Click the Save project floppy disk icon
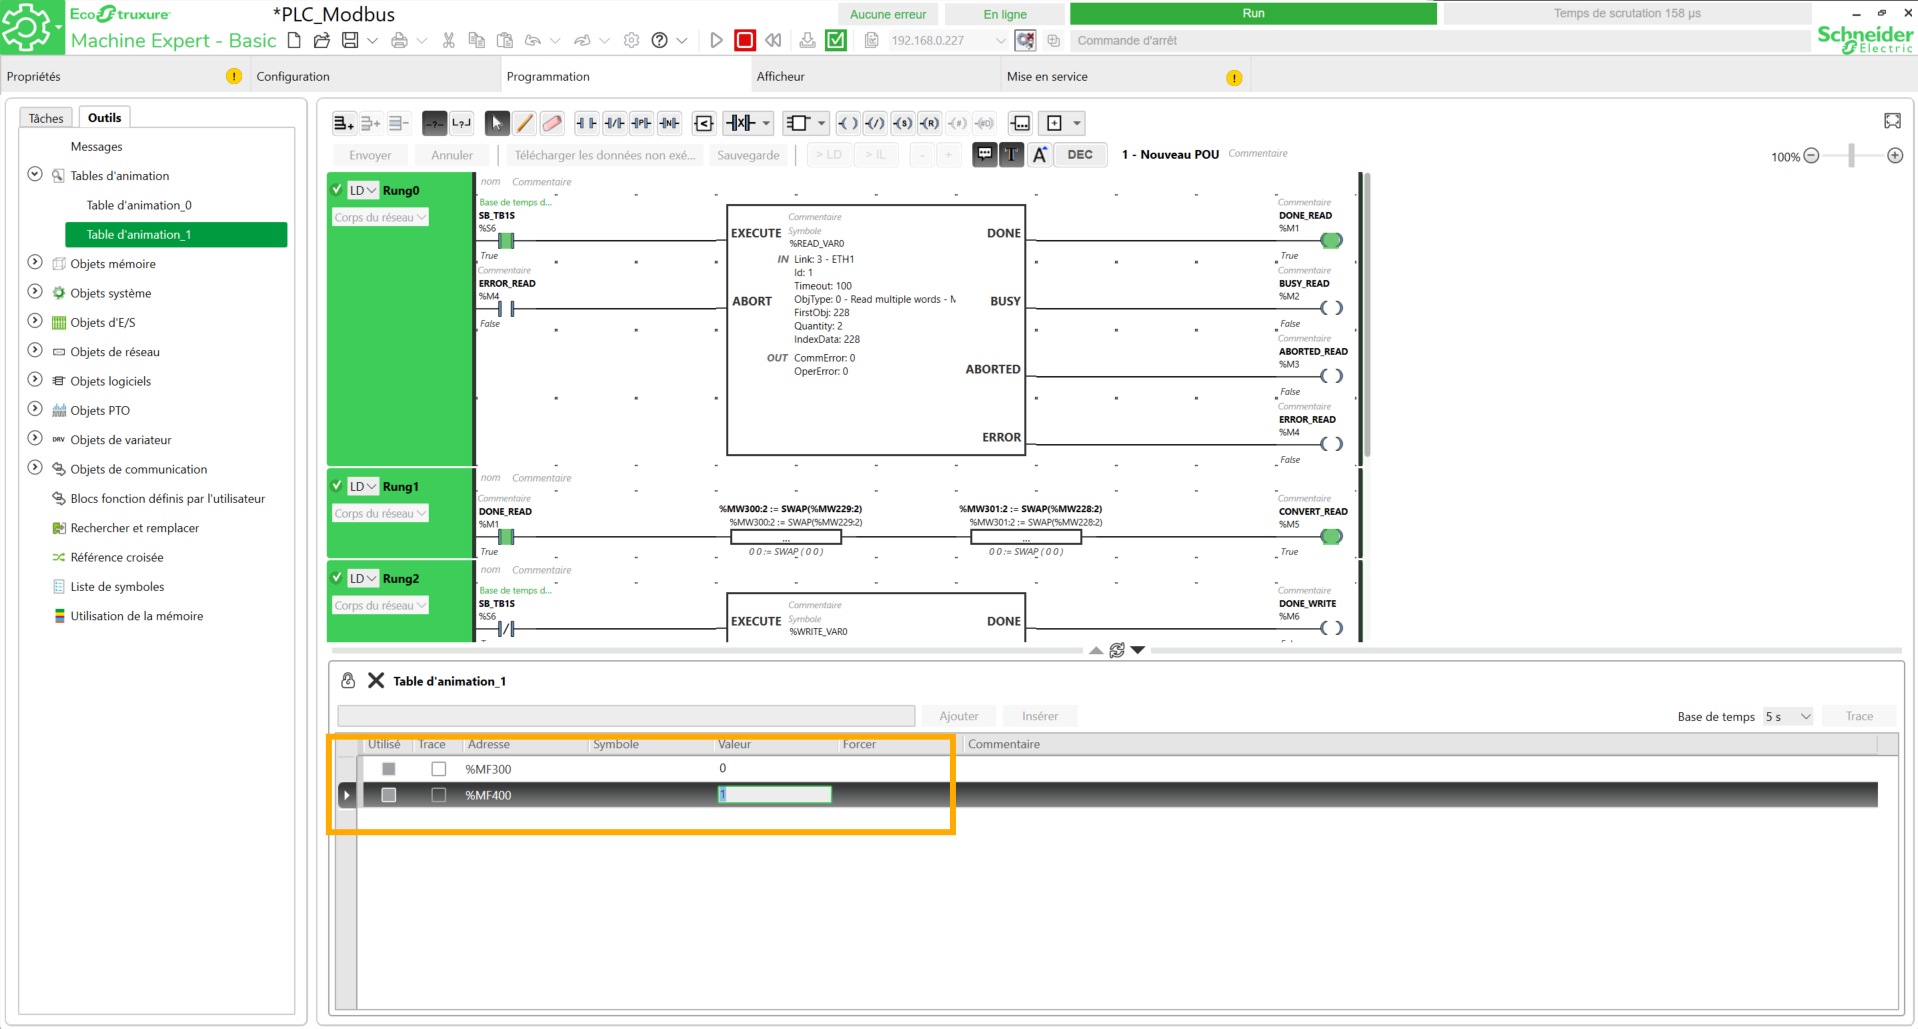Screen dimensions: 1918x1029 pos(350,40)
